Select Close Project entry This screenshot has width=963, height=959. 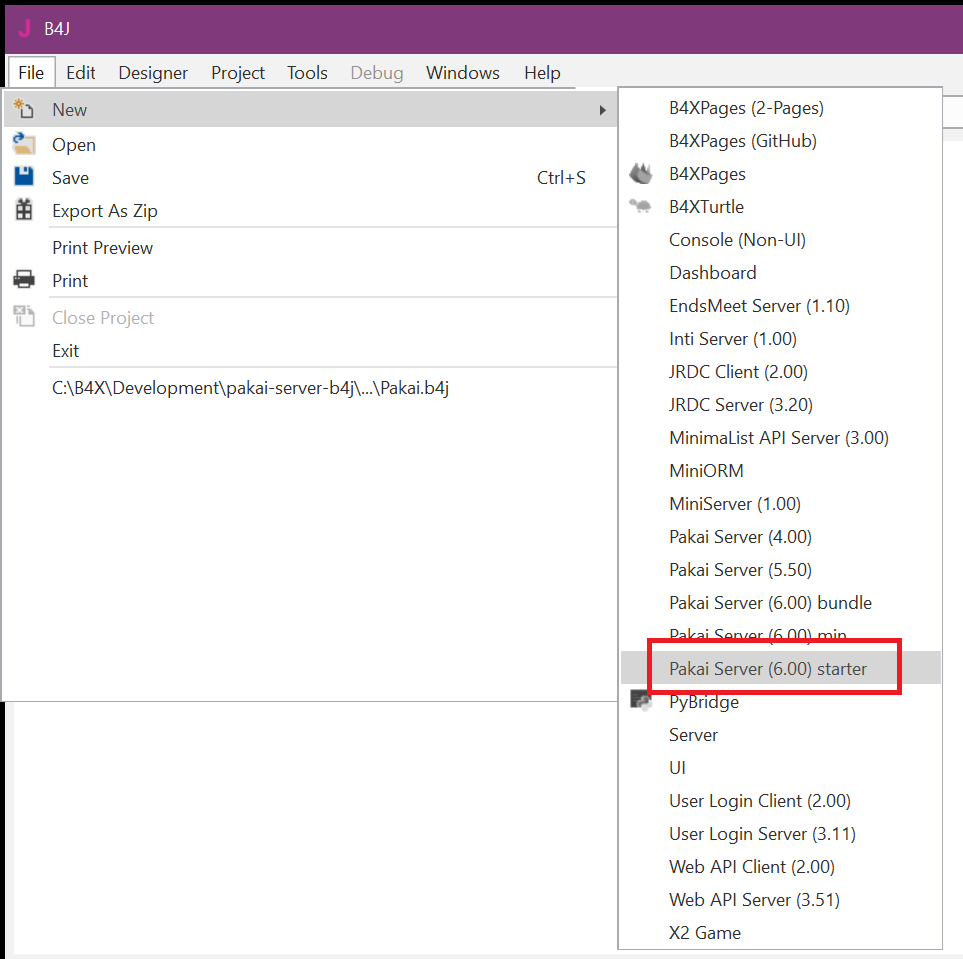click(310, 318)
